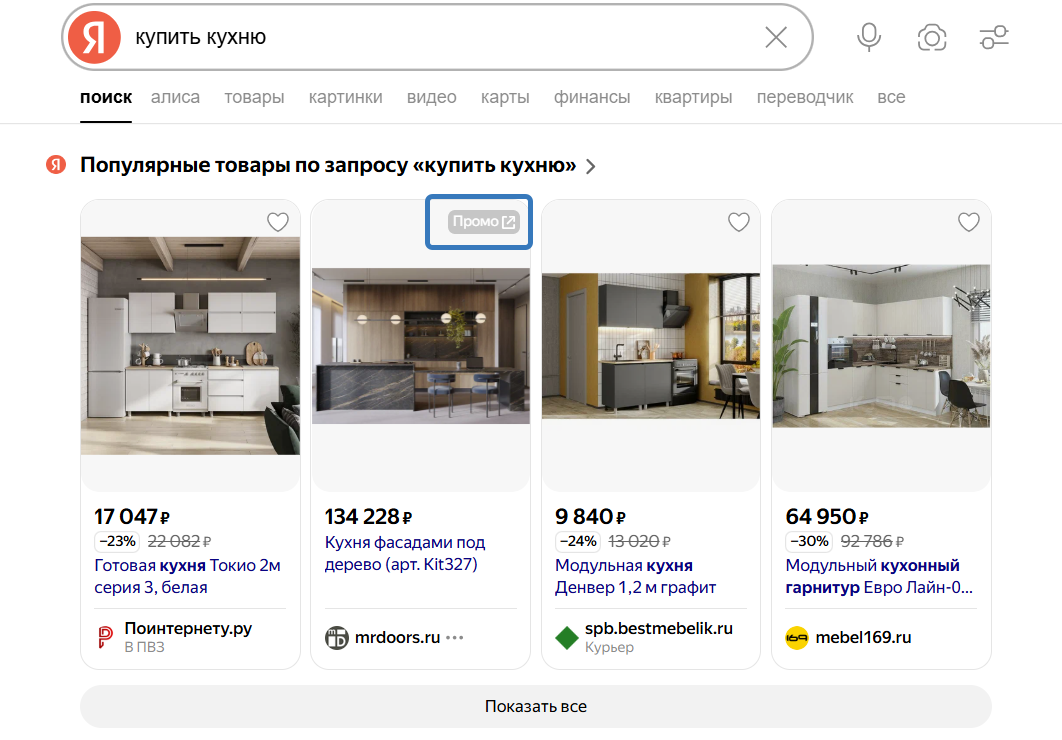Image resolution: width=1062 pixels, height=740 pixels.
Task: Open image search via camera icon
Action: [x=932, y=38]
